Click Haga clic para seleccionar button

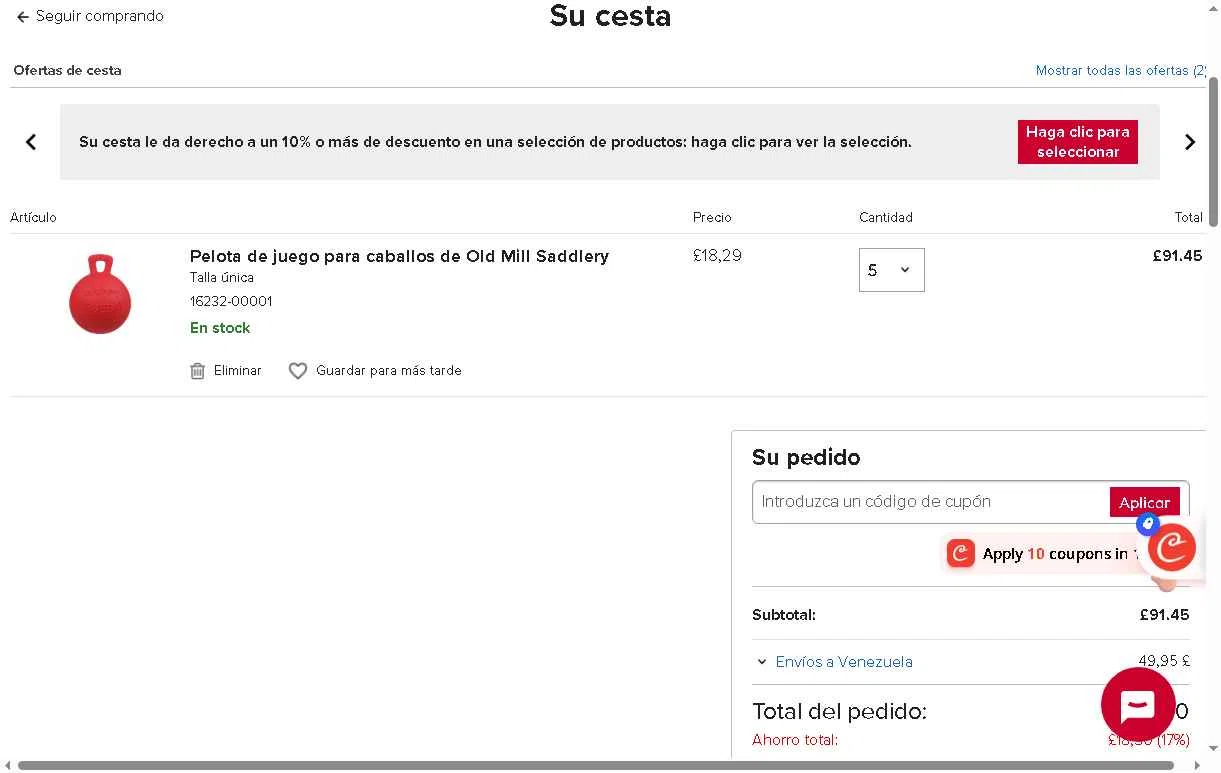pyautogui.click(x=1077, y=142)
